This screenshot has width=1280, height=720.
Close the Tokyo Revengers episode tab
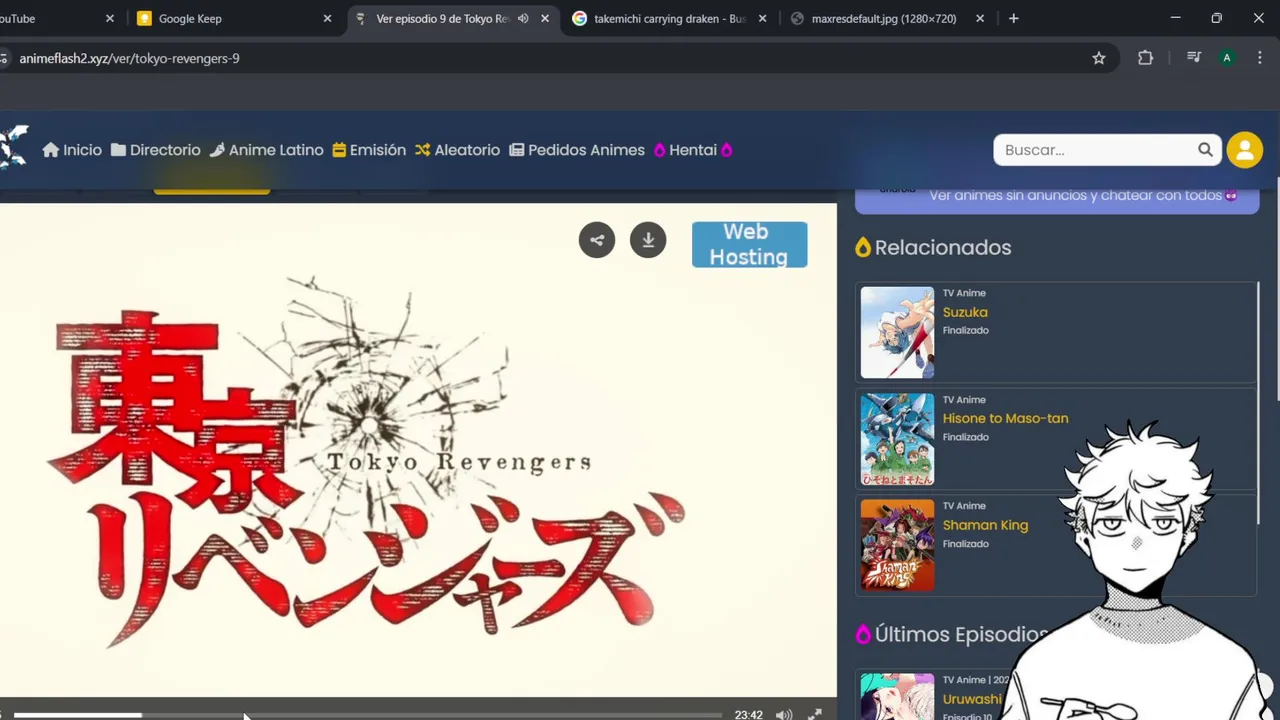coord(545,18)
